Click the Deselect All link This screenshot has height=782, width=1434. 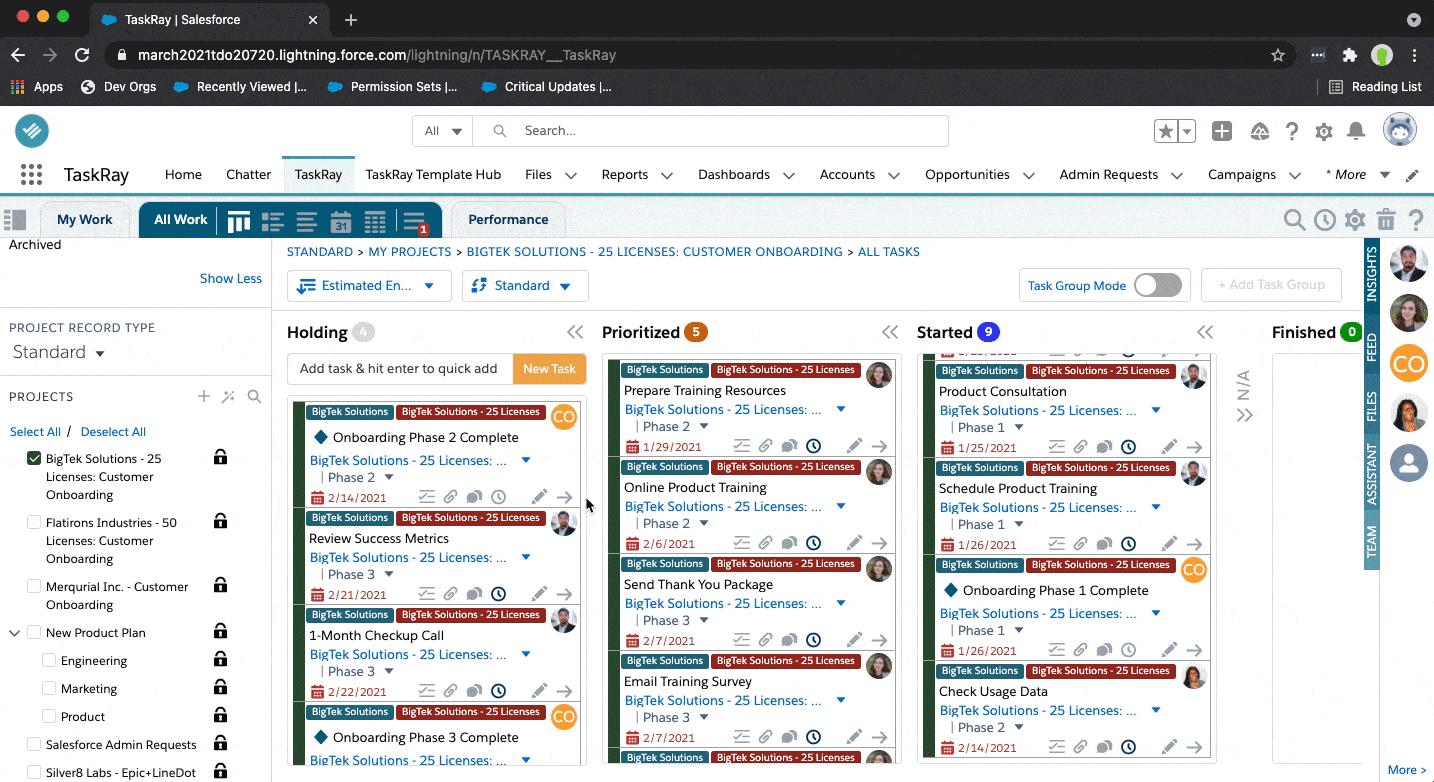click(x=113, y=432)
